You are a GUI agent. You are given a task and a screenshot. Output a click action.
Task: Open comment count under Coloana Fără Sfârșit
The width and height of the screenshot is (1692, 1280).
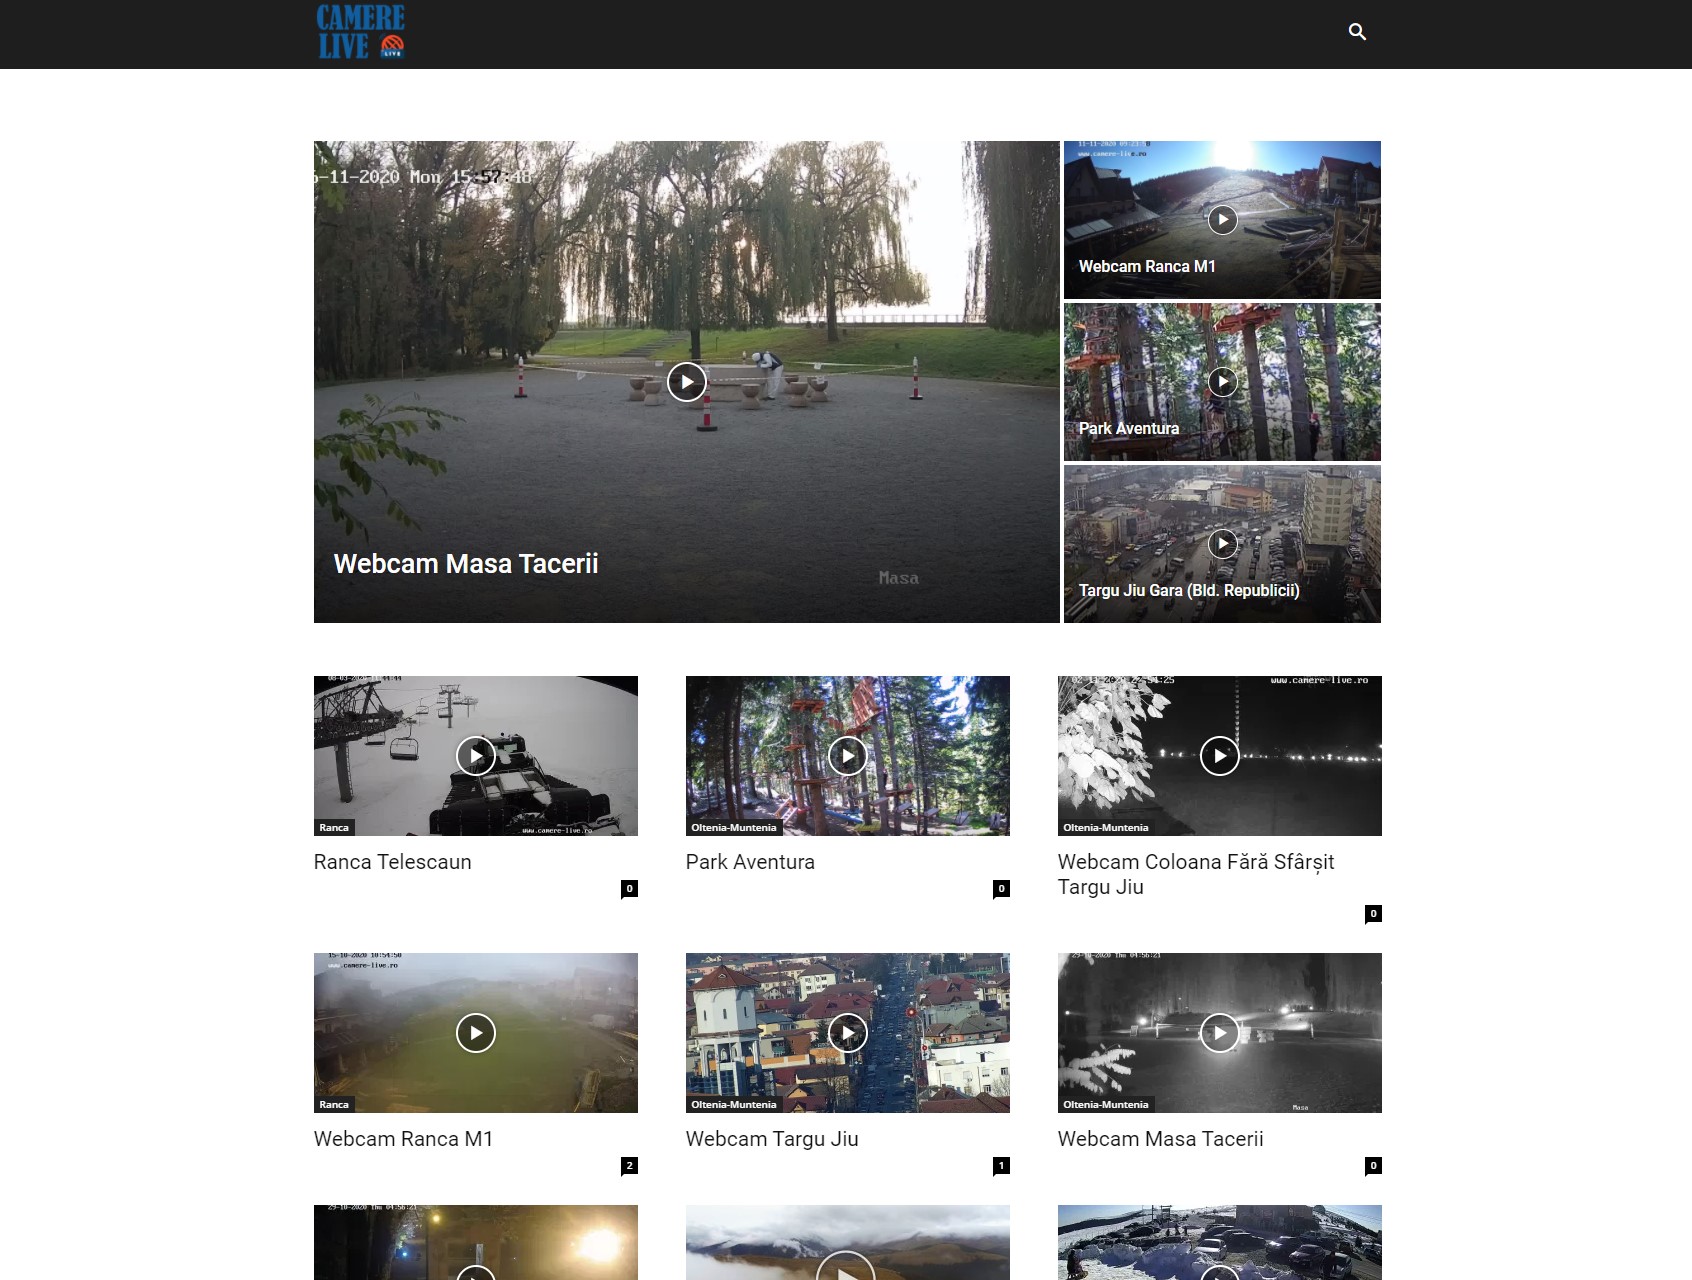[x=1373, y=914]
